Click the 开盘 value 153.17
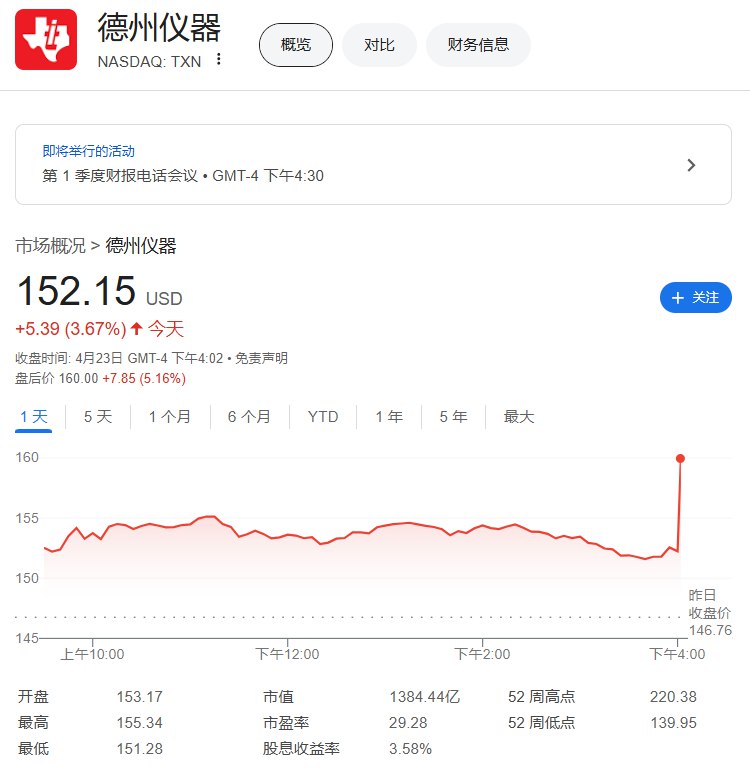 click(139, 696)
